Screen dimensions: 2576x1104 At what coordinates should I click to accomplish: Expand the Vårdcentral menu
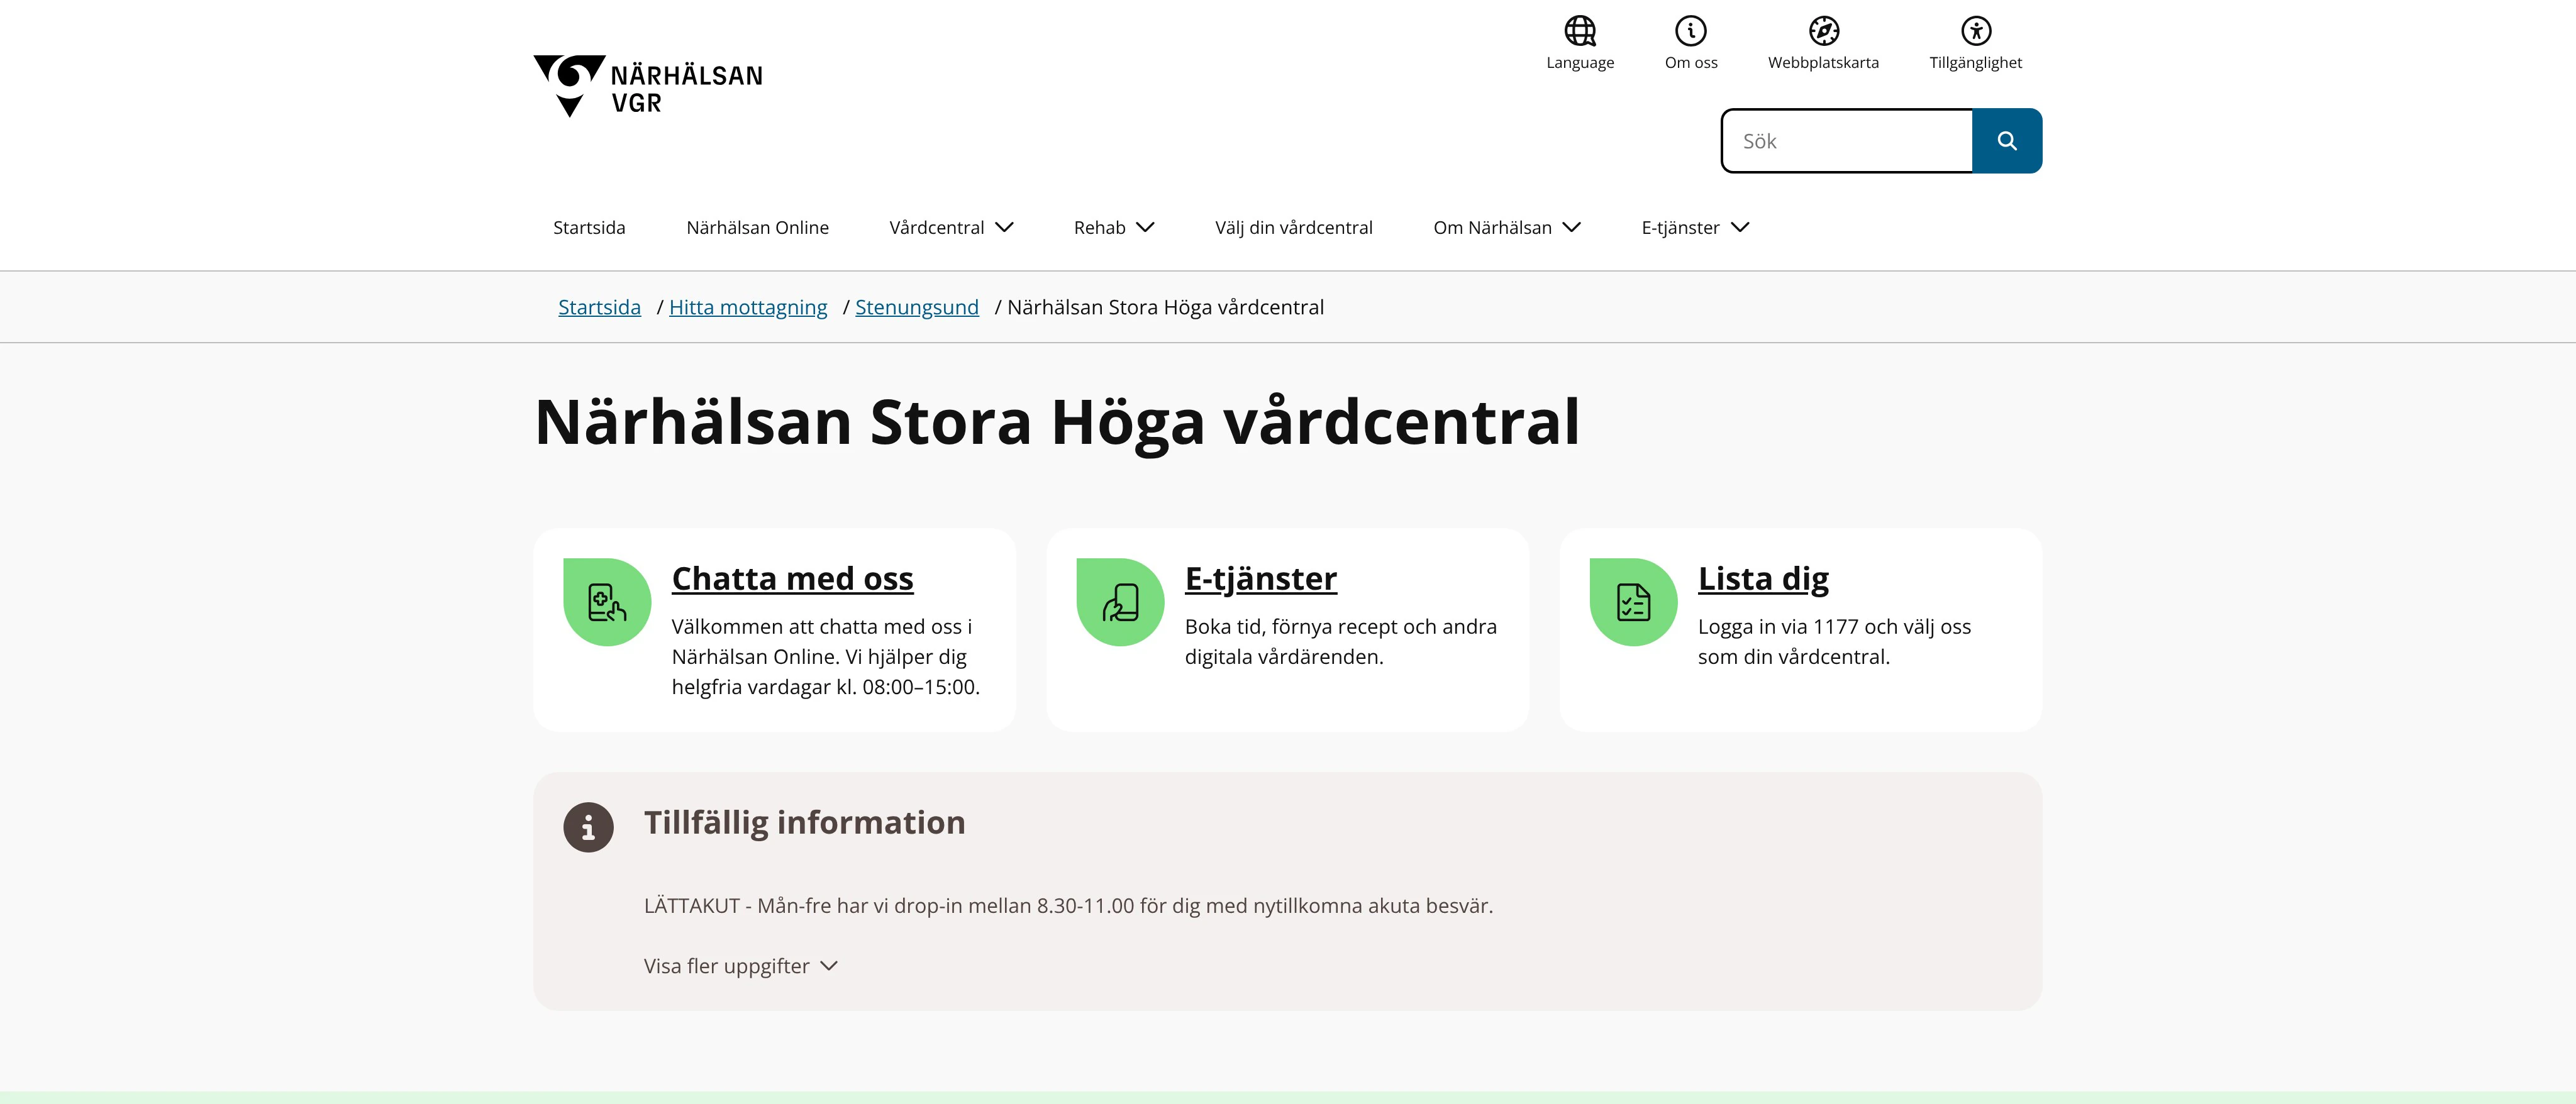[951, 228]
